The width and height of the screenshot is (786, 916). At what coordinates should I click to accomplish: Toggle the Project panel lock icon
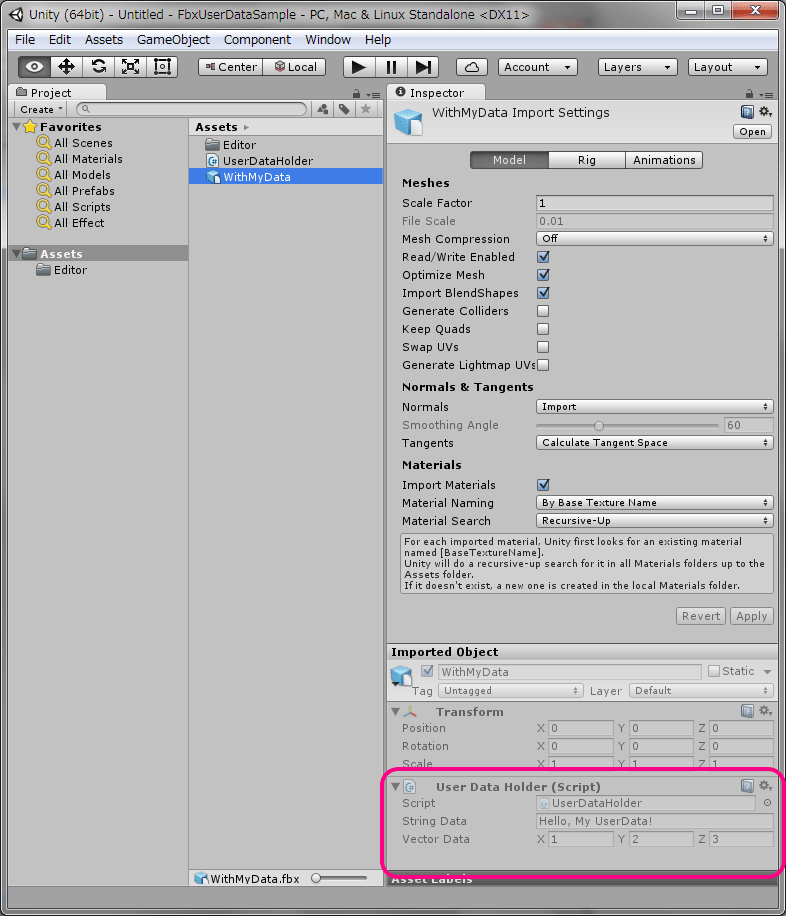356,94
